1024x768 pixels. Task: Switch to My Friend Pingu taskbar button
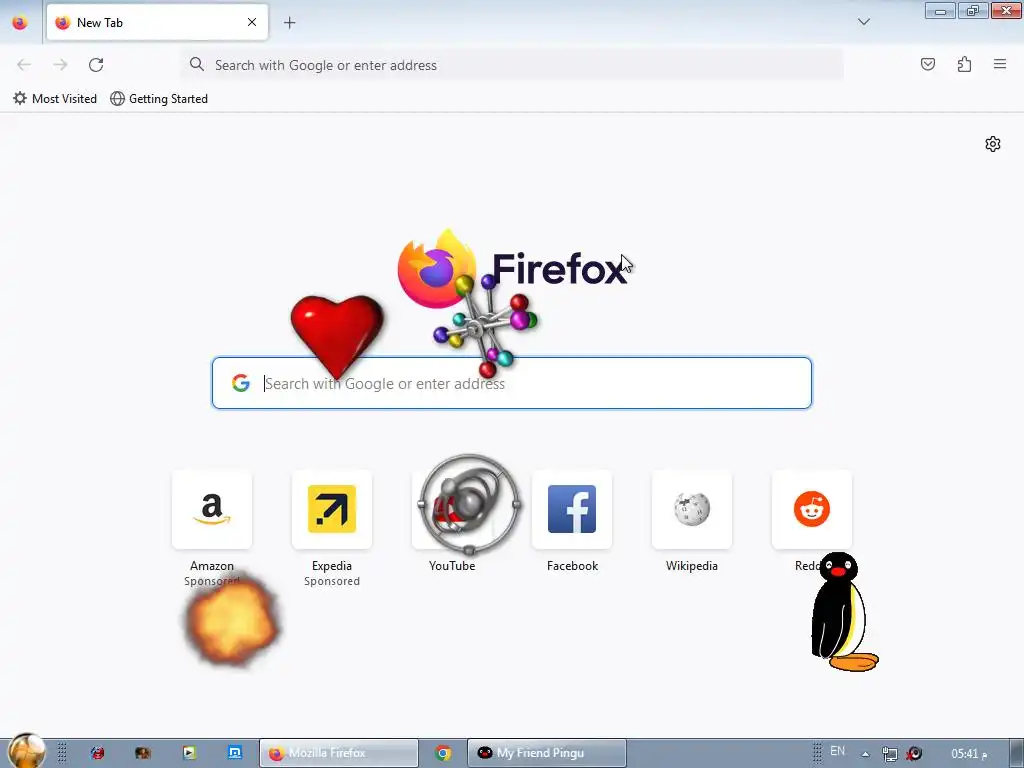click(547, 753)
